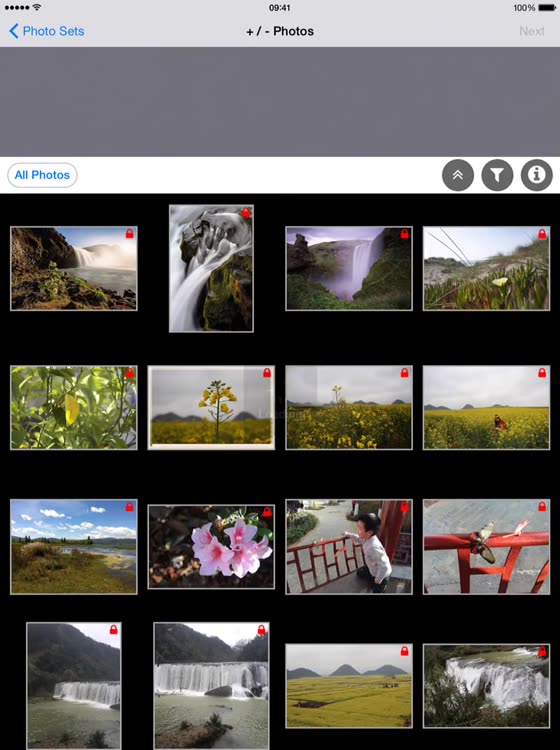This screenshot has width=560, height=750.
Task: Open the All Photos album selector
Action: (42, 175)
